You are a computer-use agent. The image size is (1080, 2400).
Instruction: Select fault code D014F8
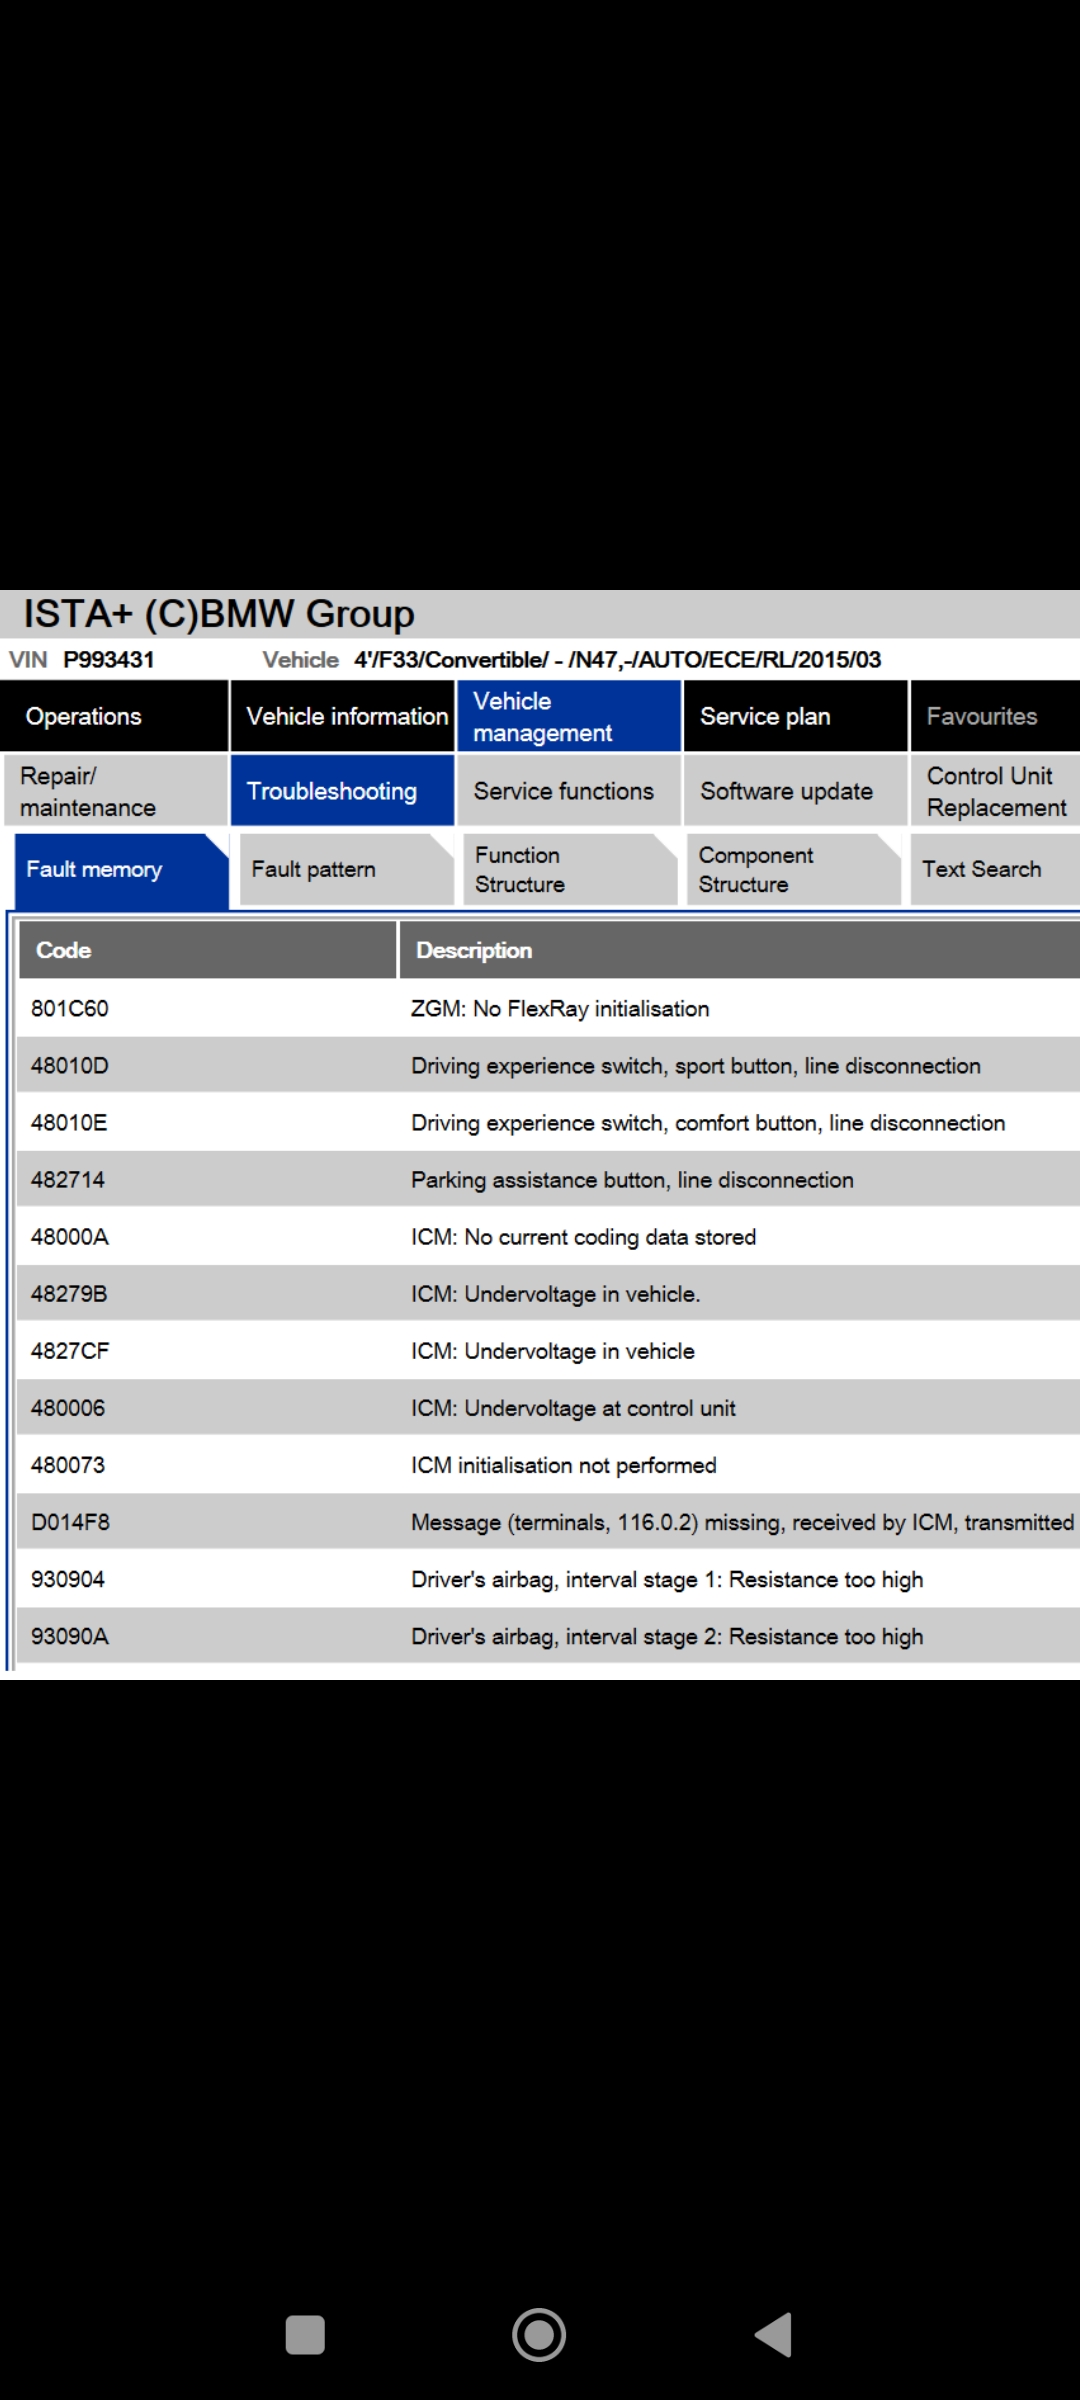point(70,1521)
